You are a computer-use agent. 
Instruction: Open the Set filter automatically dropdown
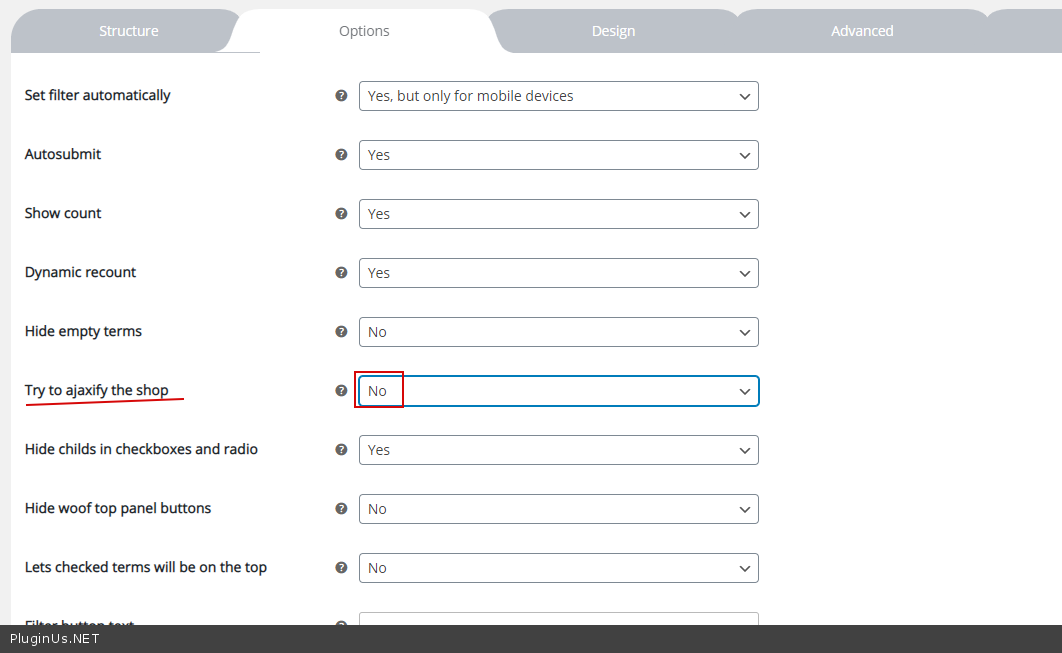click(x=558, y=96)
